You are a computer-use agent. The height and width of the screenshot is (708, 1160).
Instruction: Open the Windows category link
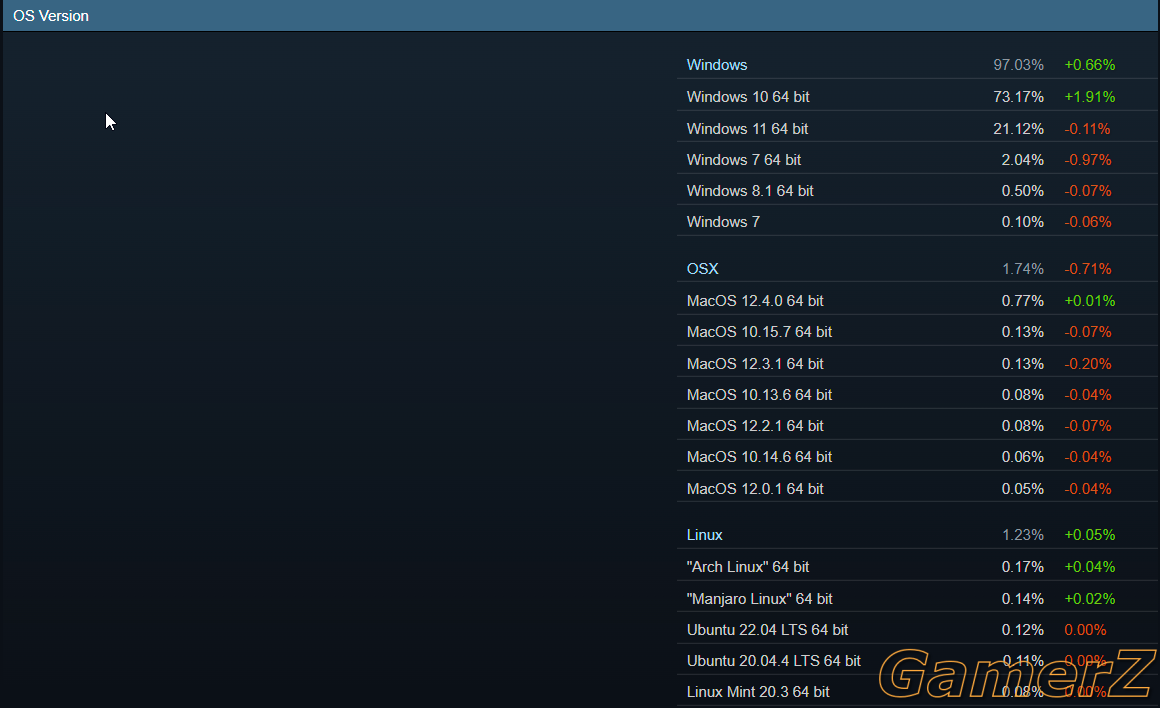(717, 65)
